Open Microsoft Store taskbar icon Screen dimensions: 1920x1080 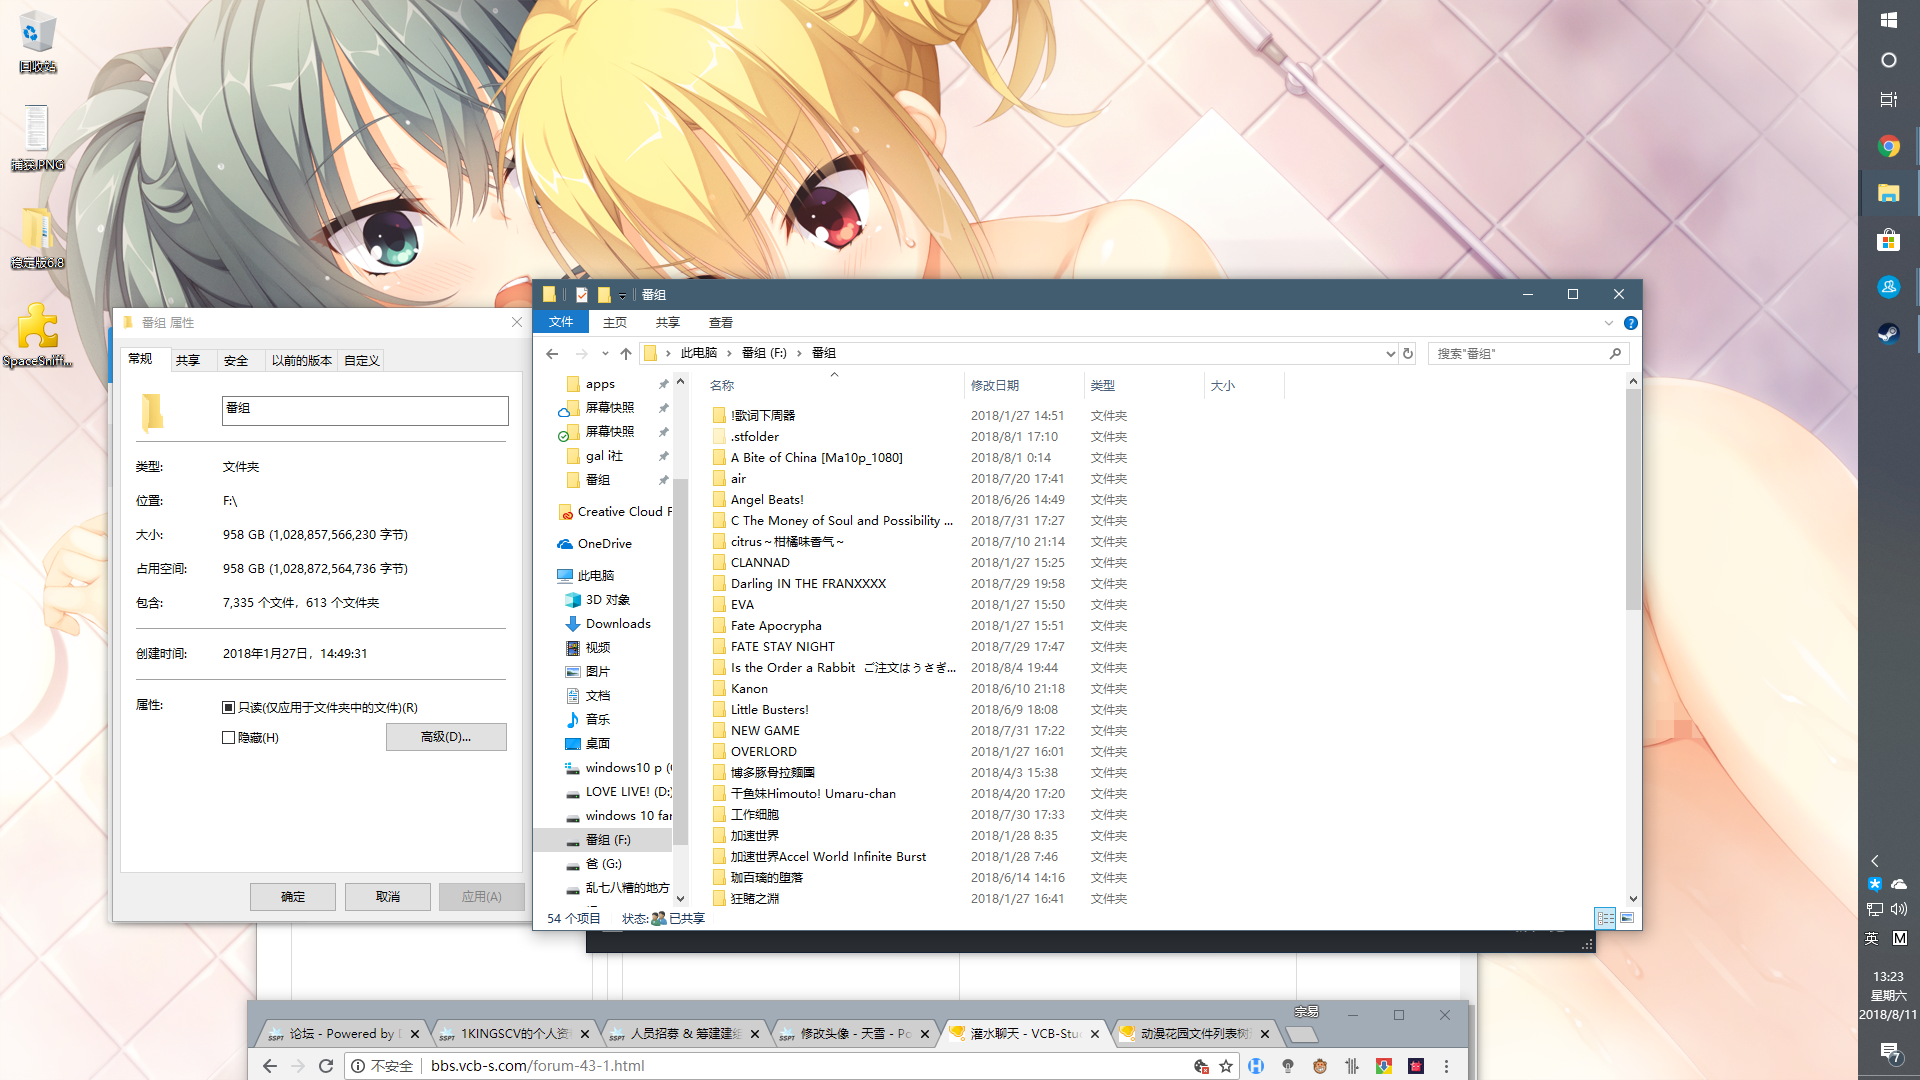(1888, 240)
